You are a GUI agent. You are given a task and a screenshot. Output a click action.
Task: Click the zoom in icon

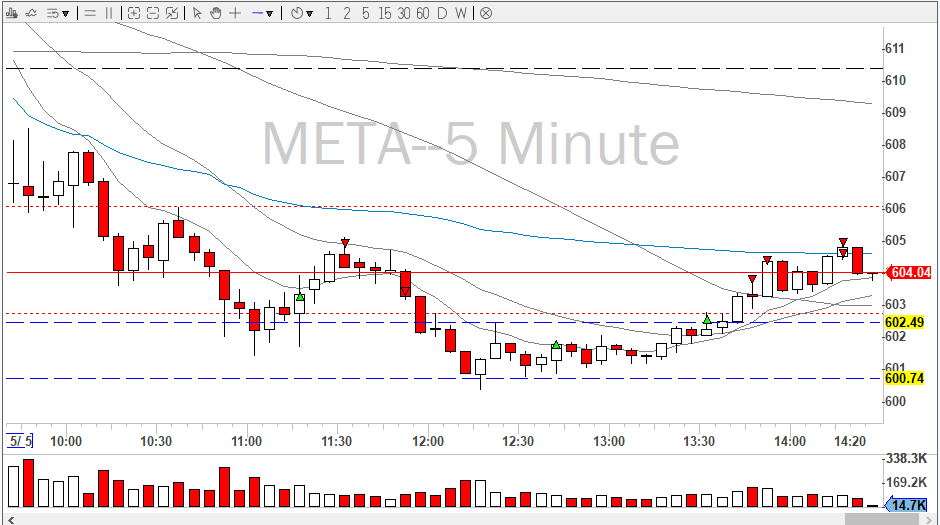click(x=134, y=13)
